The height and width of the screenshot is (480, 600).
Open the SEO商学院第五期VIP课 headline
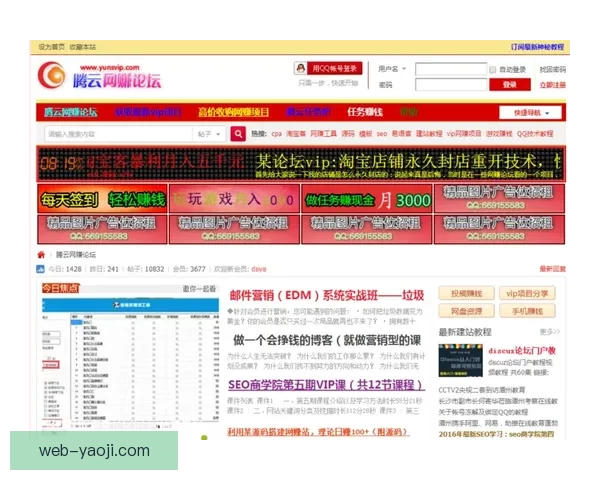pyautogui.click(x=326, y=385)
